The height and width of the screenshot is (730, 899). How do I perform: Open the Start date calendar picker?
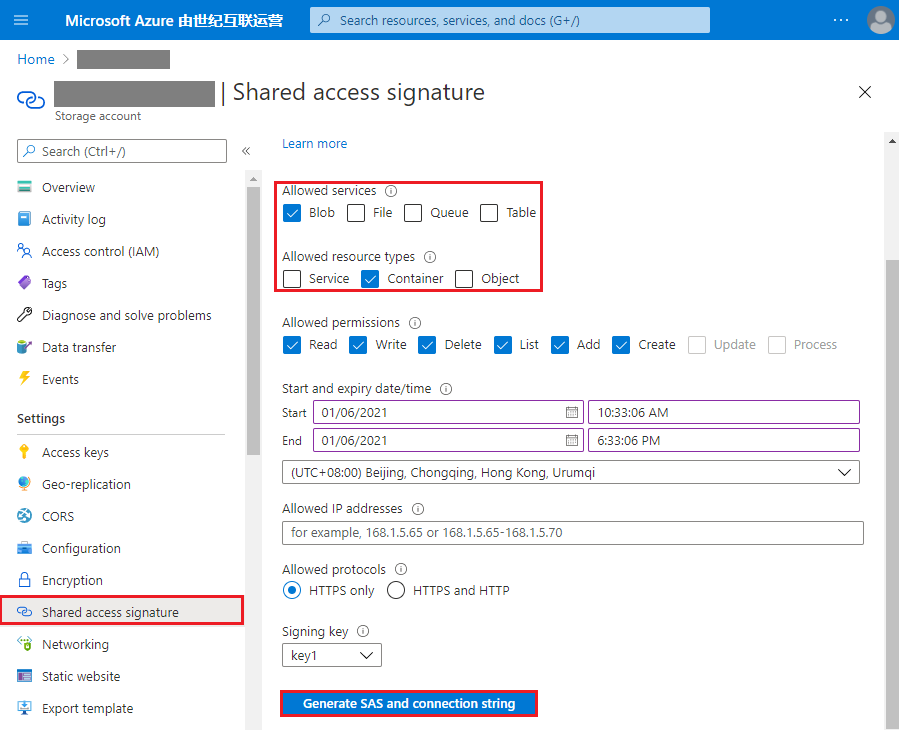[x=572, y=412]
